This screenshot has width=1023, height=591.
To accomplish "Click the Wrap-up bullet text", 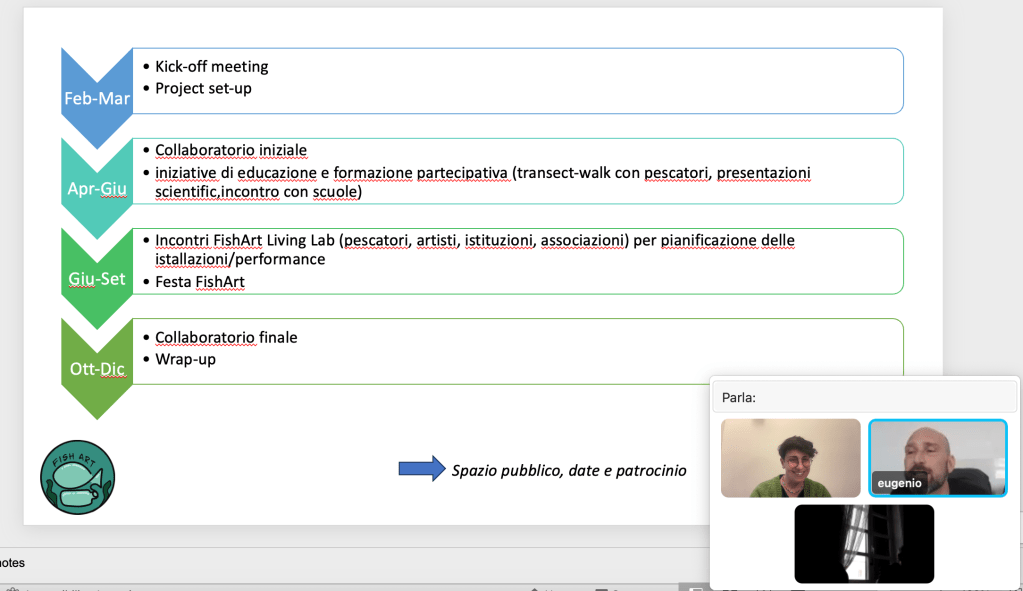I will pyautogui.click(x=185, y=358).
